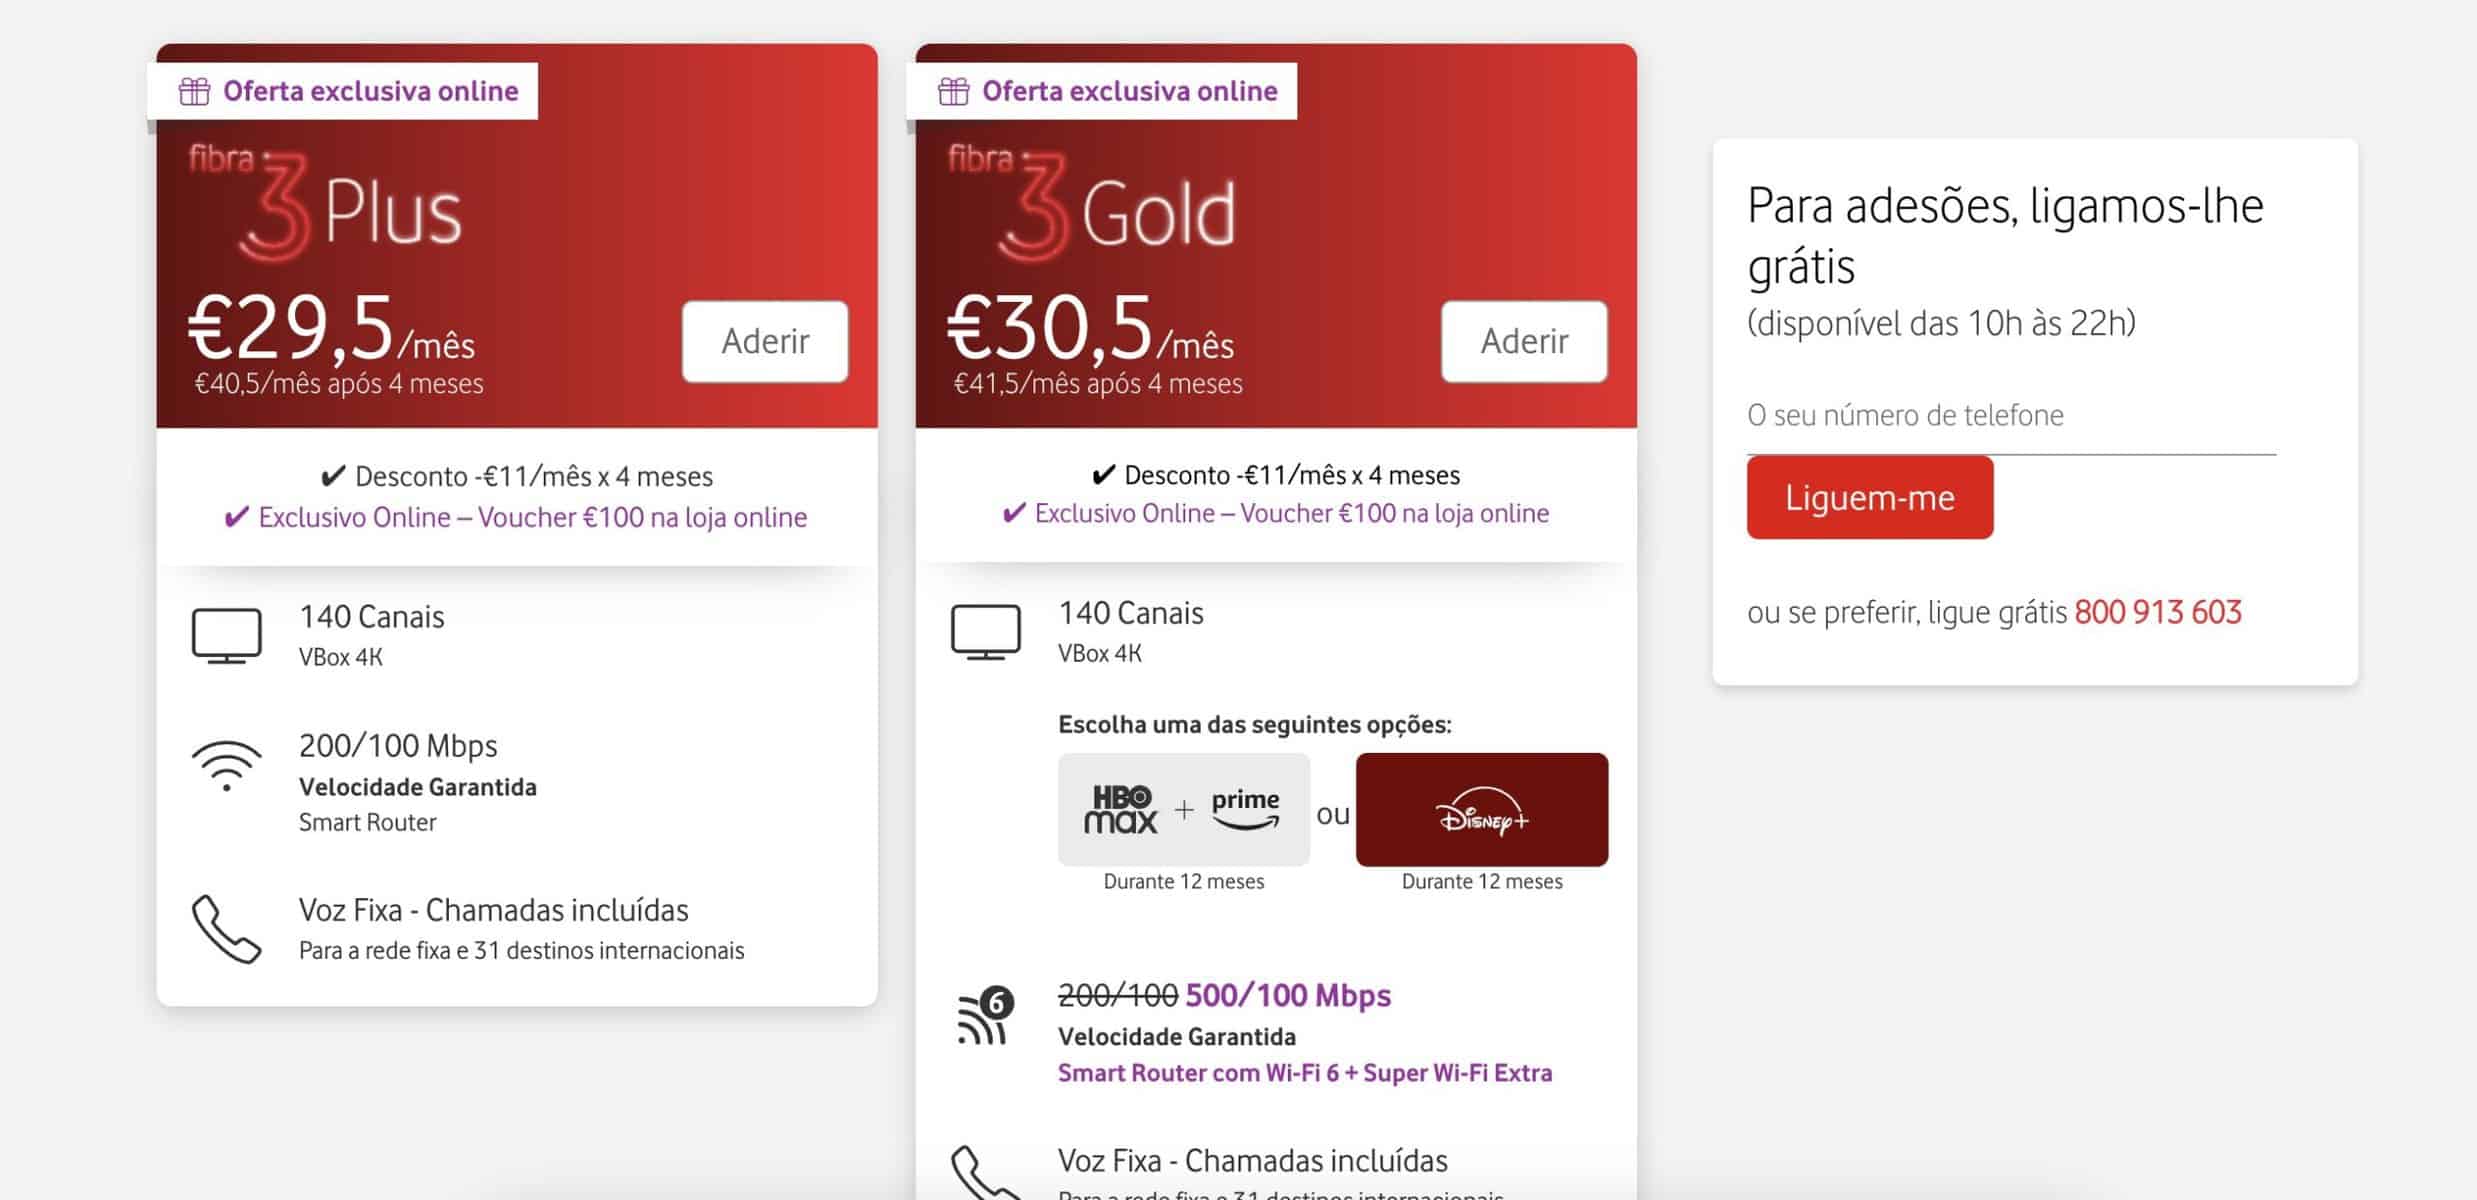Open the Plus Voucher €100 exclusive online offer
Image resolution: width=2477 pixels, height=1200 pixels.
coord(532,518)
